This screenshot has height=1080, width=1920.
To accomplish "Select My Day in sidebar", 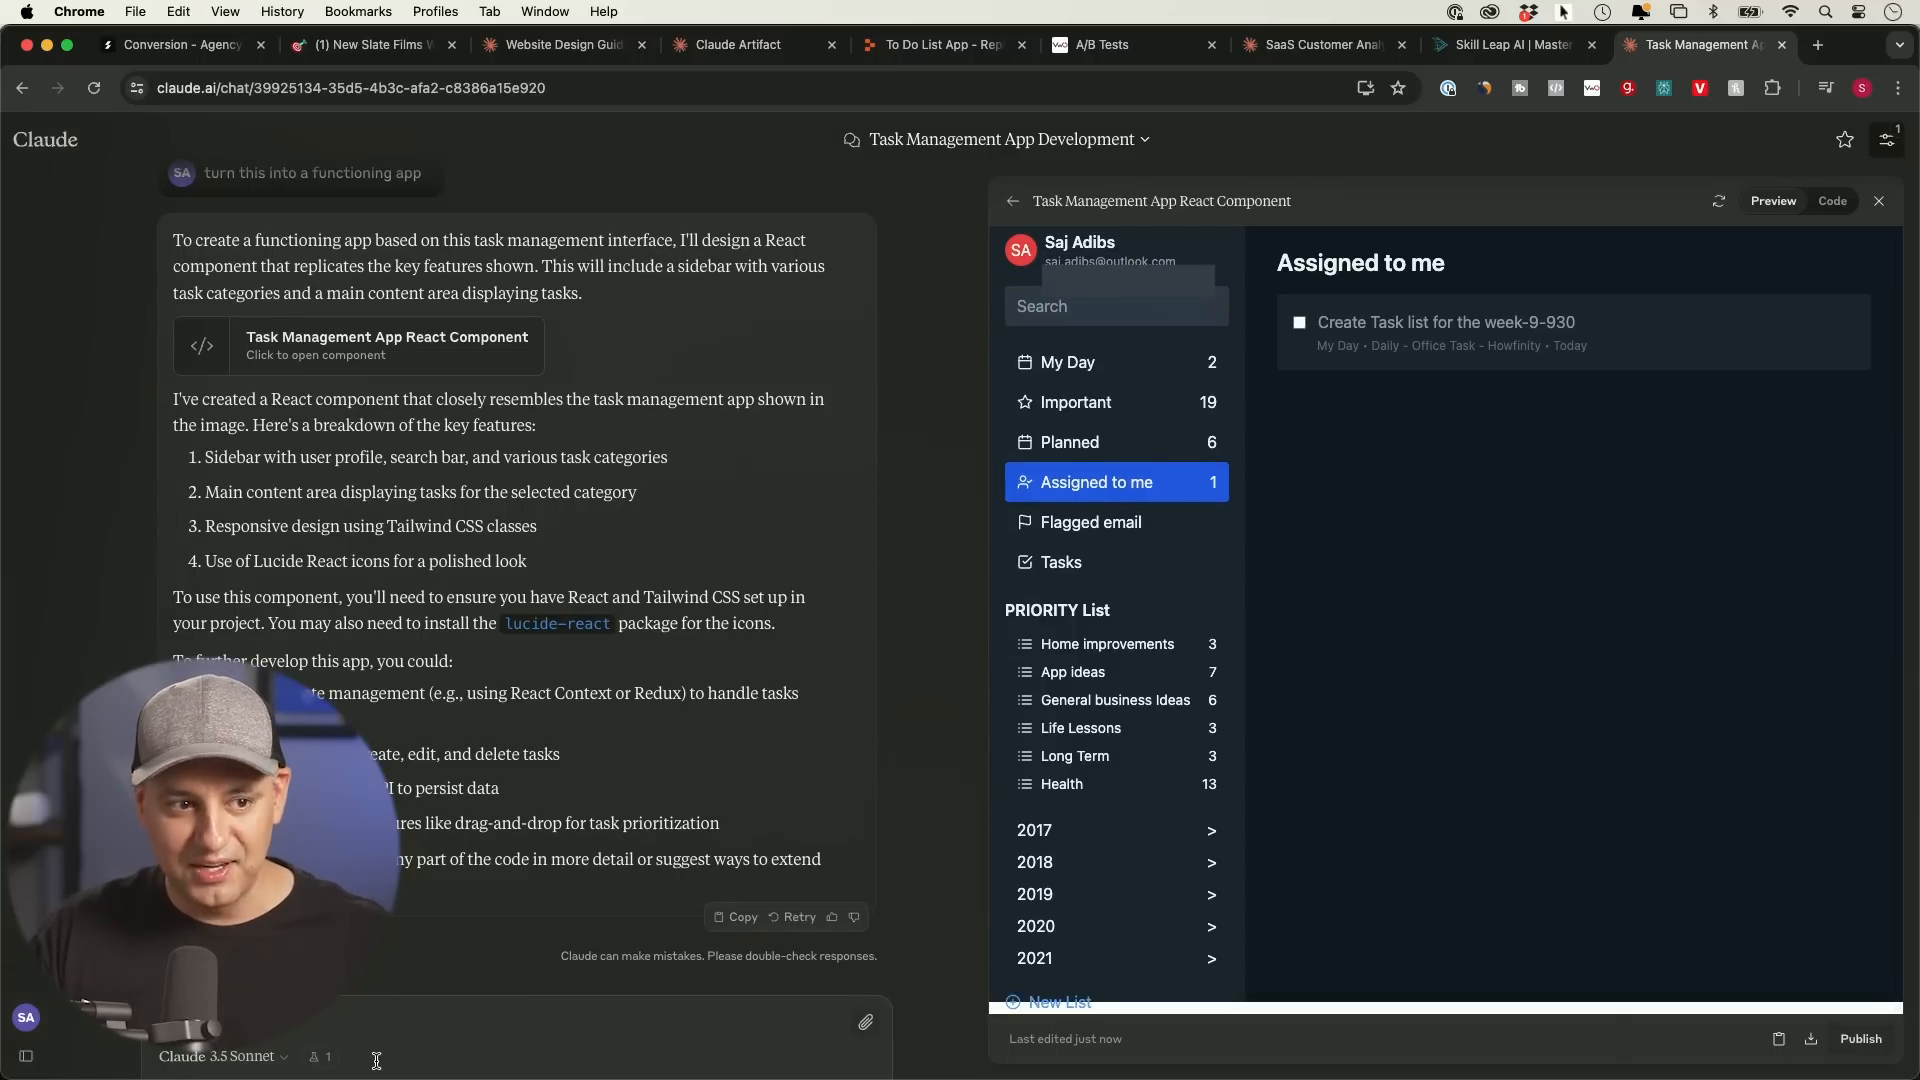I will coord(1116,362).
